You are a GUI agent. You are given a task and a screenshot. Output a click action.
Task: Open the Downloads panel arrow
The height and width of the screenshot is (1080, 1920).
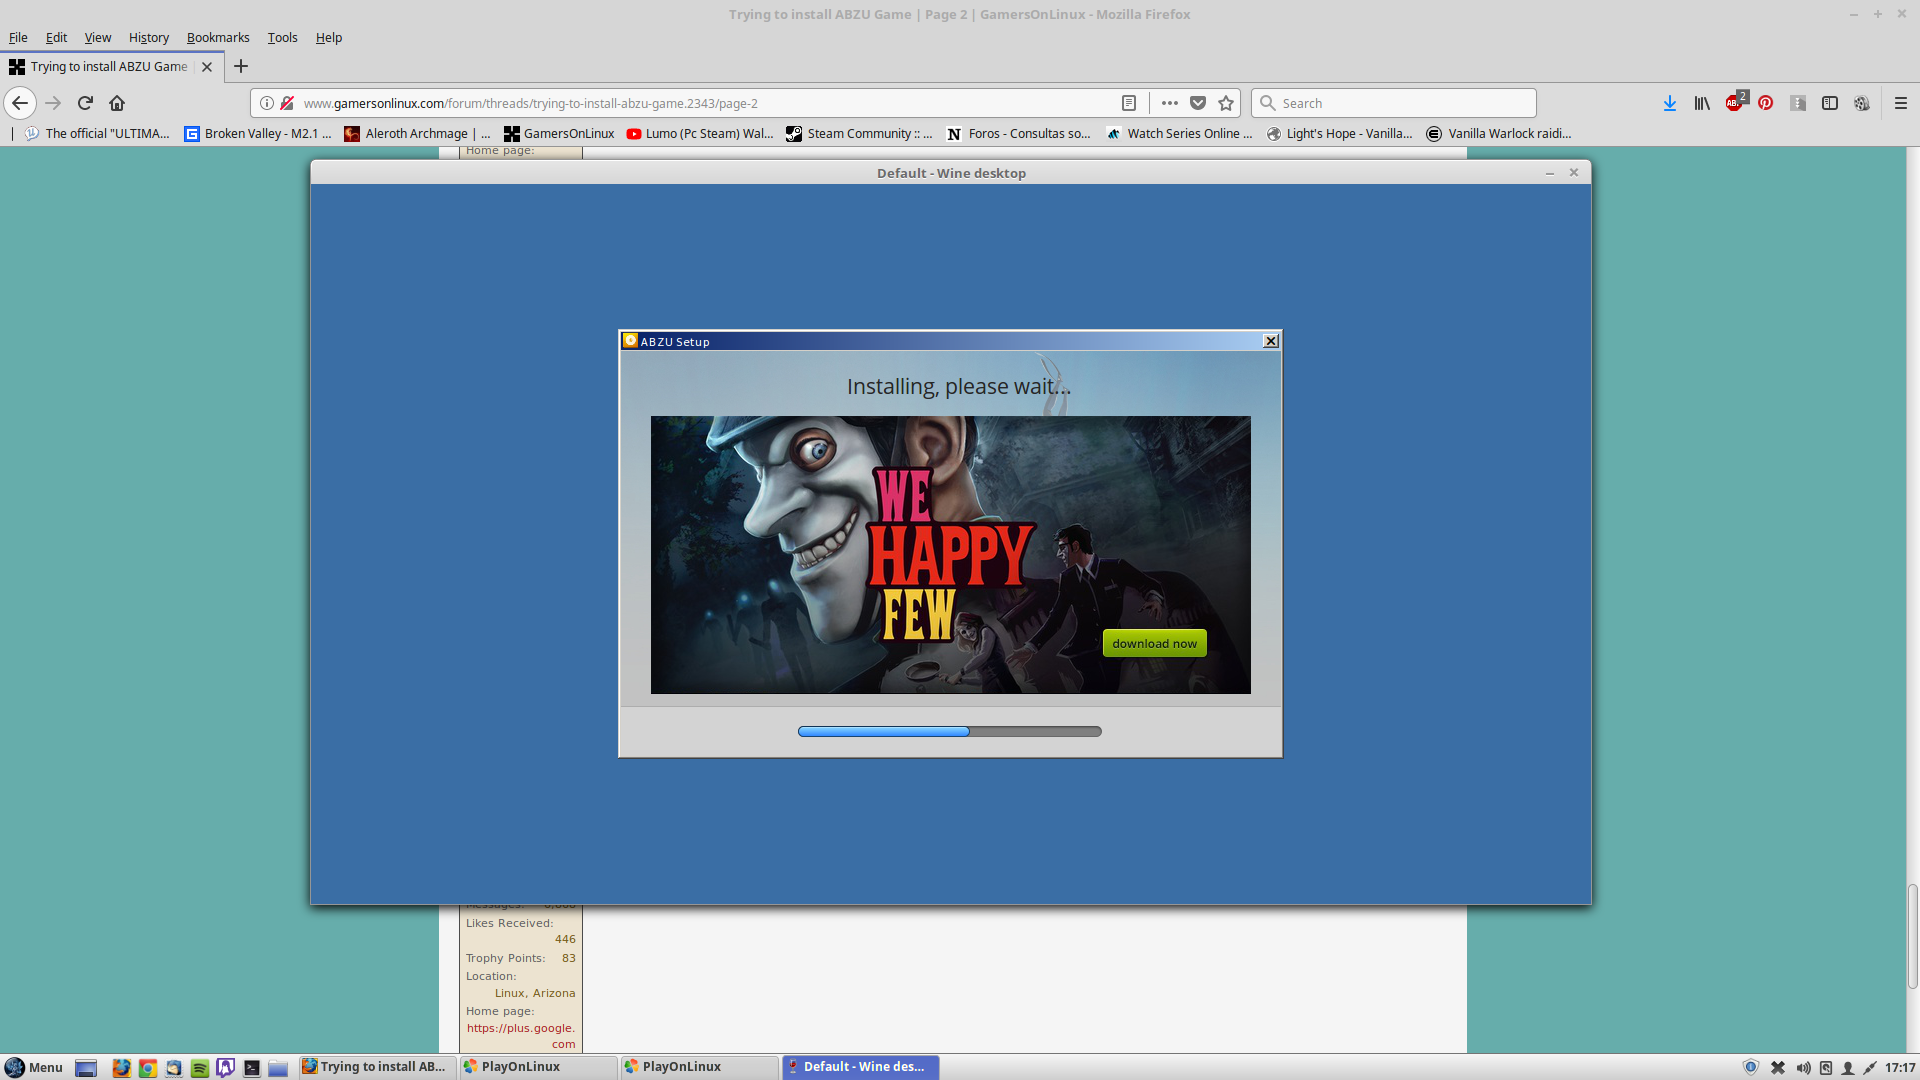point(1670,103)
